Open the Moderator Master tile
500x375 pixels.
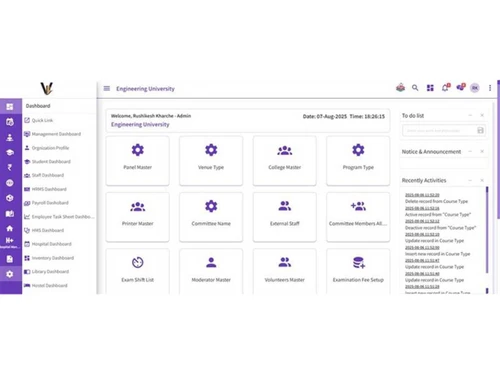(x=211, y=271)
